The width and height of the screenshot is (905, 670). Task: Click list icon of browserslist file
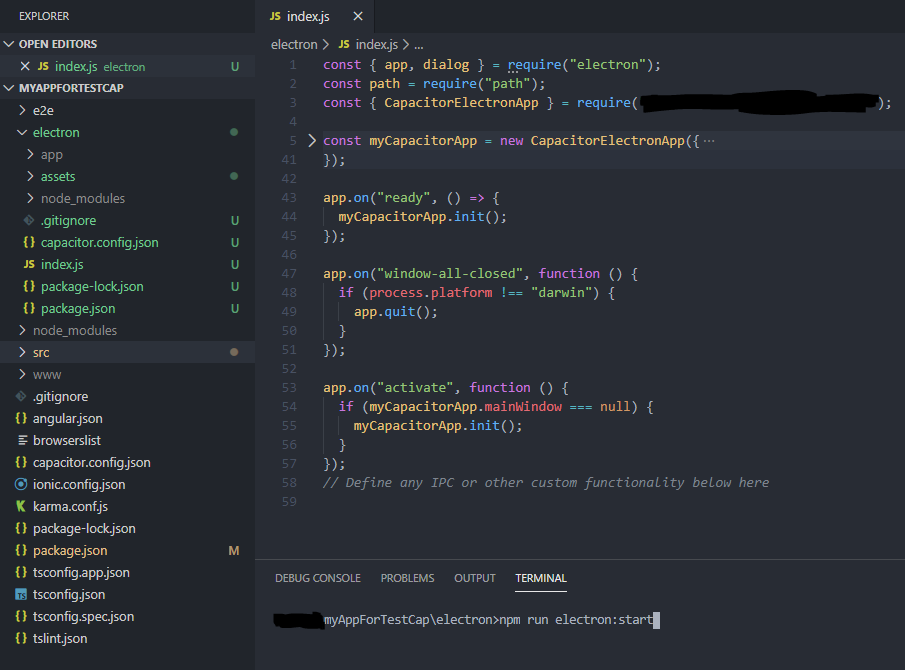23,440
